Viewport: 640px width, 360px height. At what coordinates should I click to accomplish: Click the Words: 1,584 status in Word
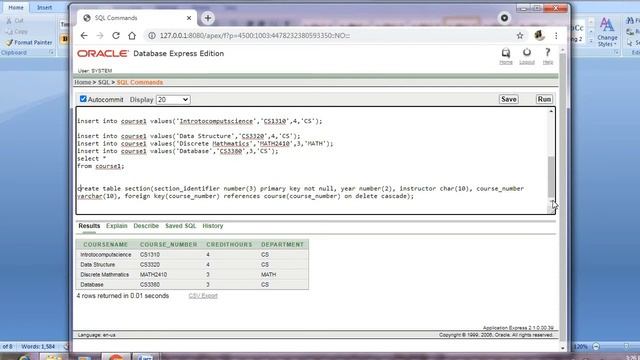pyautogui.click(x=38, y=347)
